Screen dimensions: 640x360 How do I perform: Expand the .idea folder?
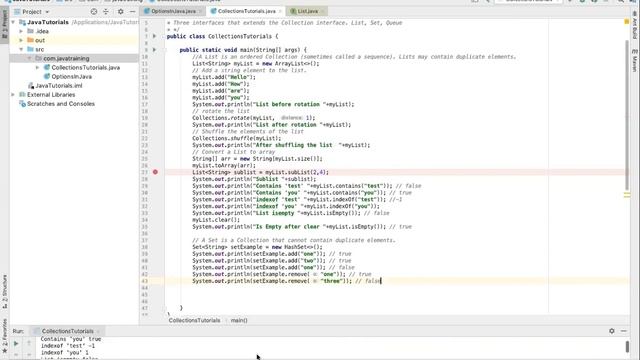tap(21, 31)
